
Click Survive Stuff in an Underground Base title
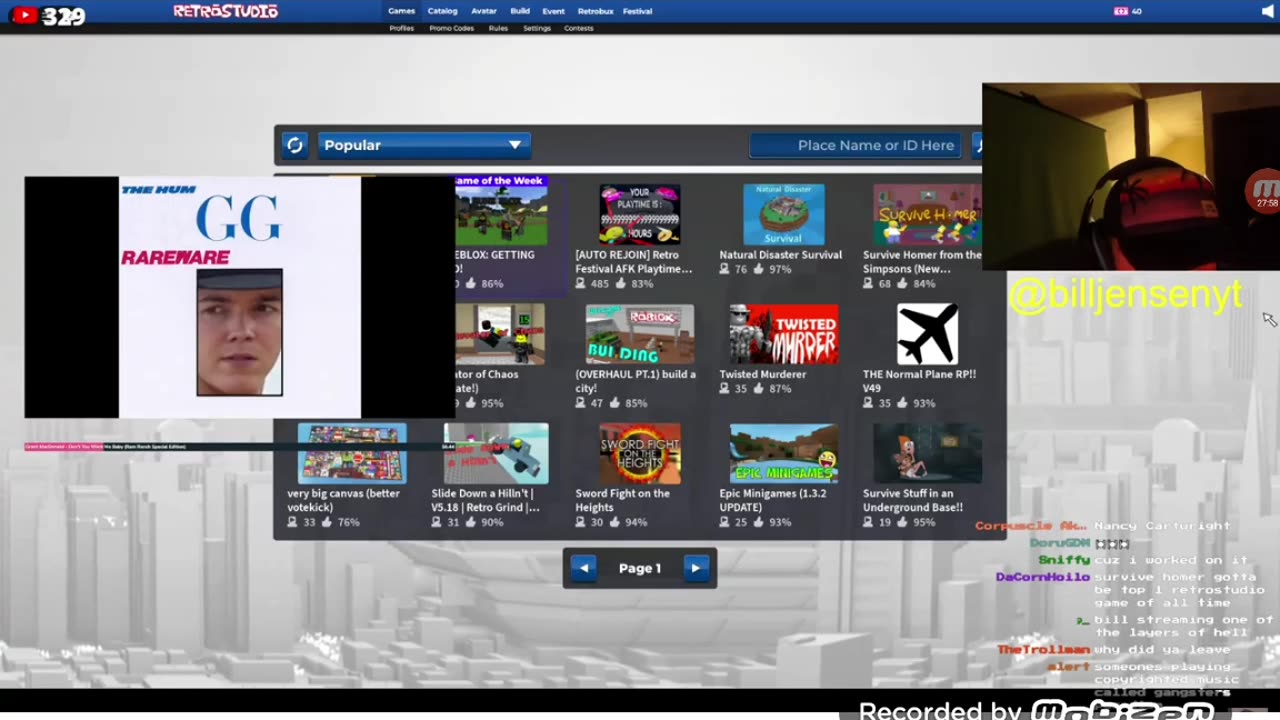pyautogui.click(x=913, y=500)
